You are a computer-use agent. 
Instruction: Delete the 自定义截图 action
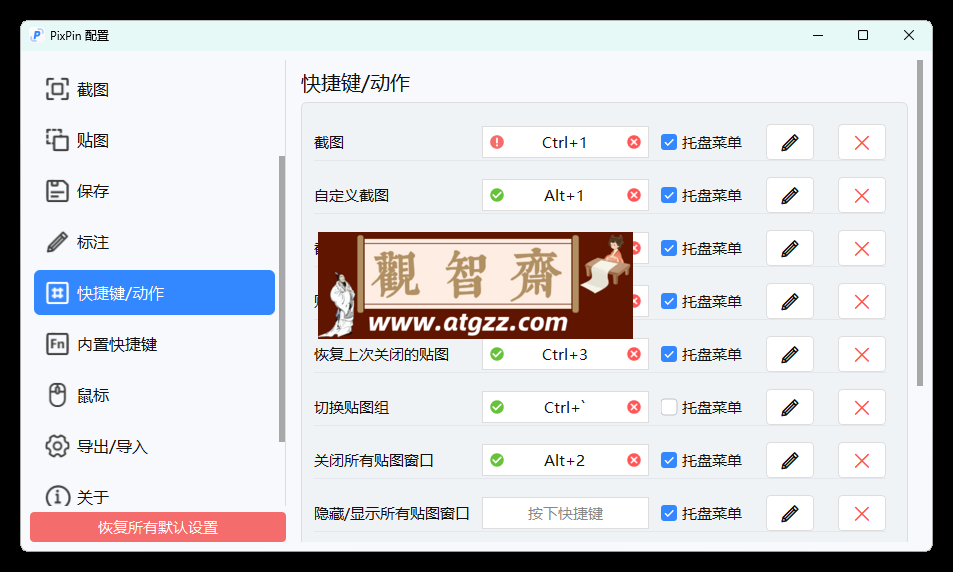tap(862, 195)
